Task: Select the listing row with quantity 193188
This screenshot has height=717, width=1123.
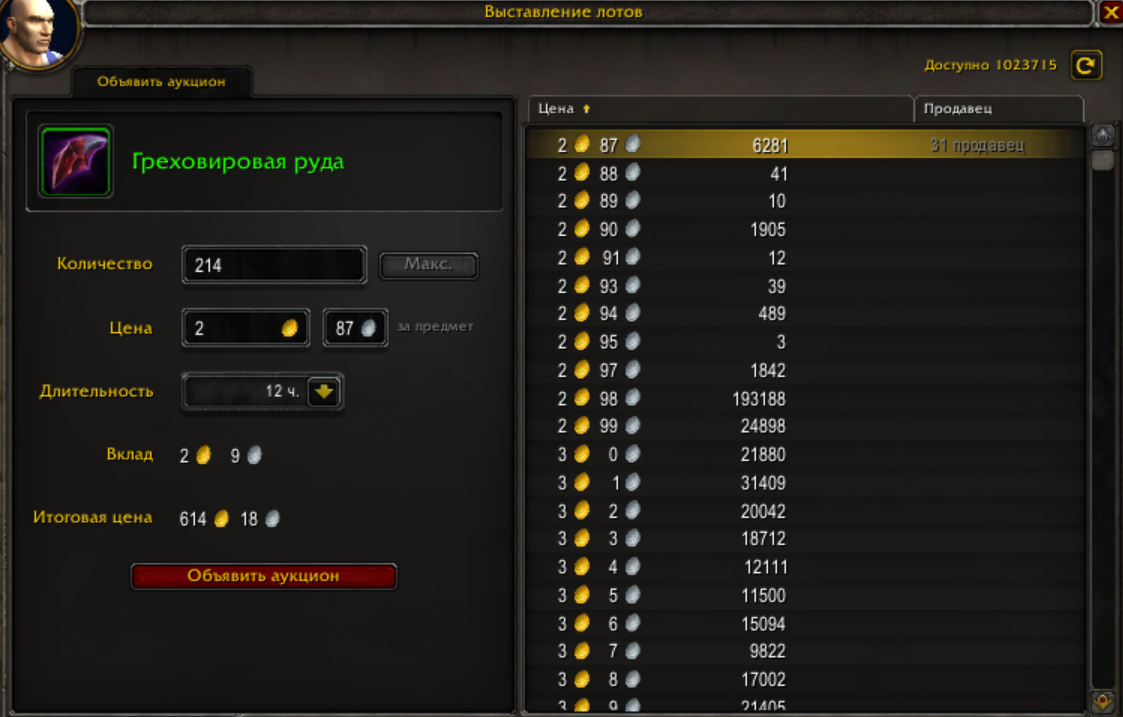Action: click(806, 398)
